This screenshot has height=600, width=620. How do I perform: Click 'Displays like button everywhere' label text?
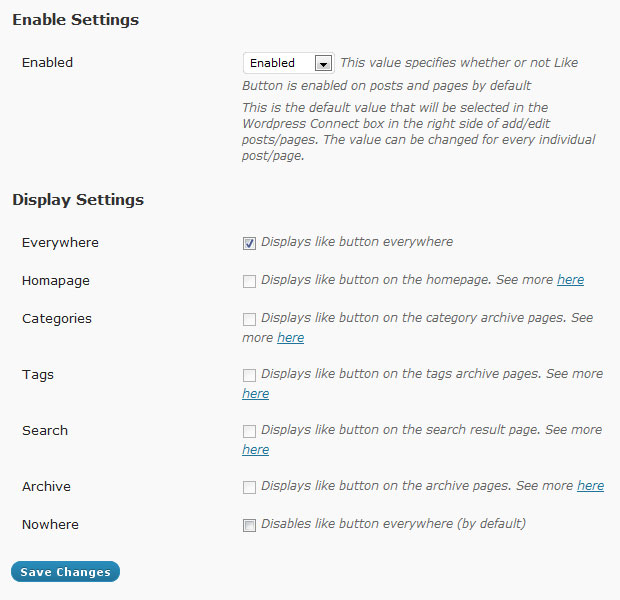pyautogui.click(x=357, y=242)
